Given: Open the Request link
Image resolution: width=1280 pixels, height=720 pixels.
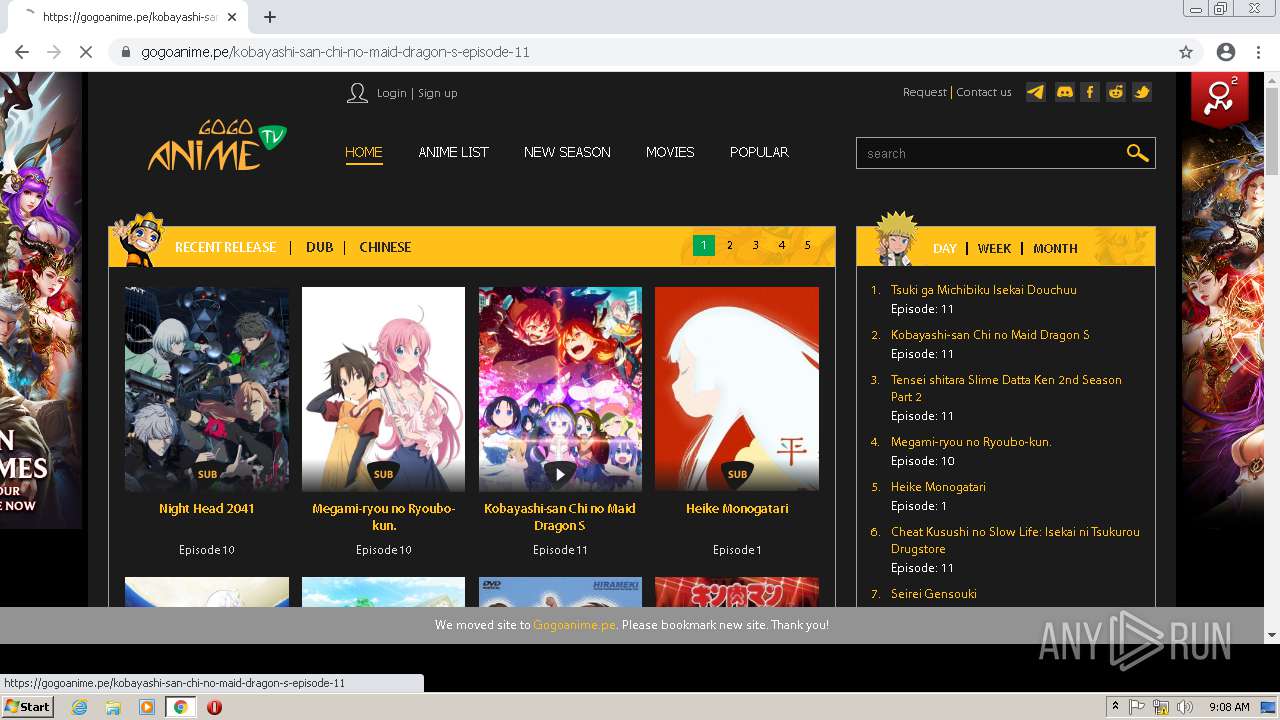Looking at the screenshot, I should [924, 92].
